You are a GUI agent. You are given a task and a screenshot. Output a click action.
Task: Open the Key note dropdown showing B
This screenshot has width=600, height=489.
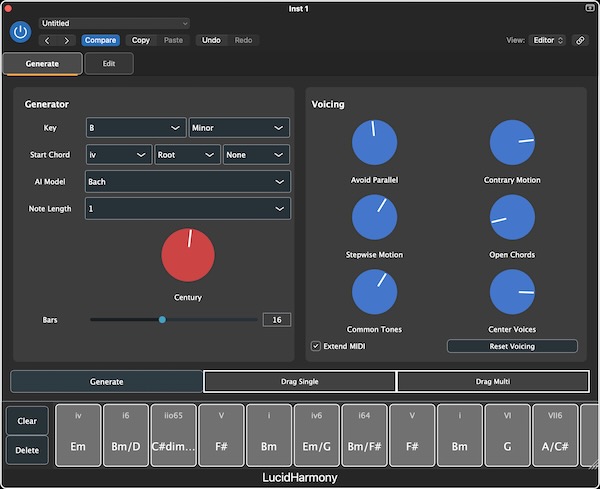click(136, 128)
